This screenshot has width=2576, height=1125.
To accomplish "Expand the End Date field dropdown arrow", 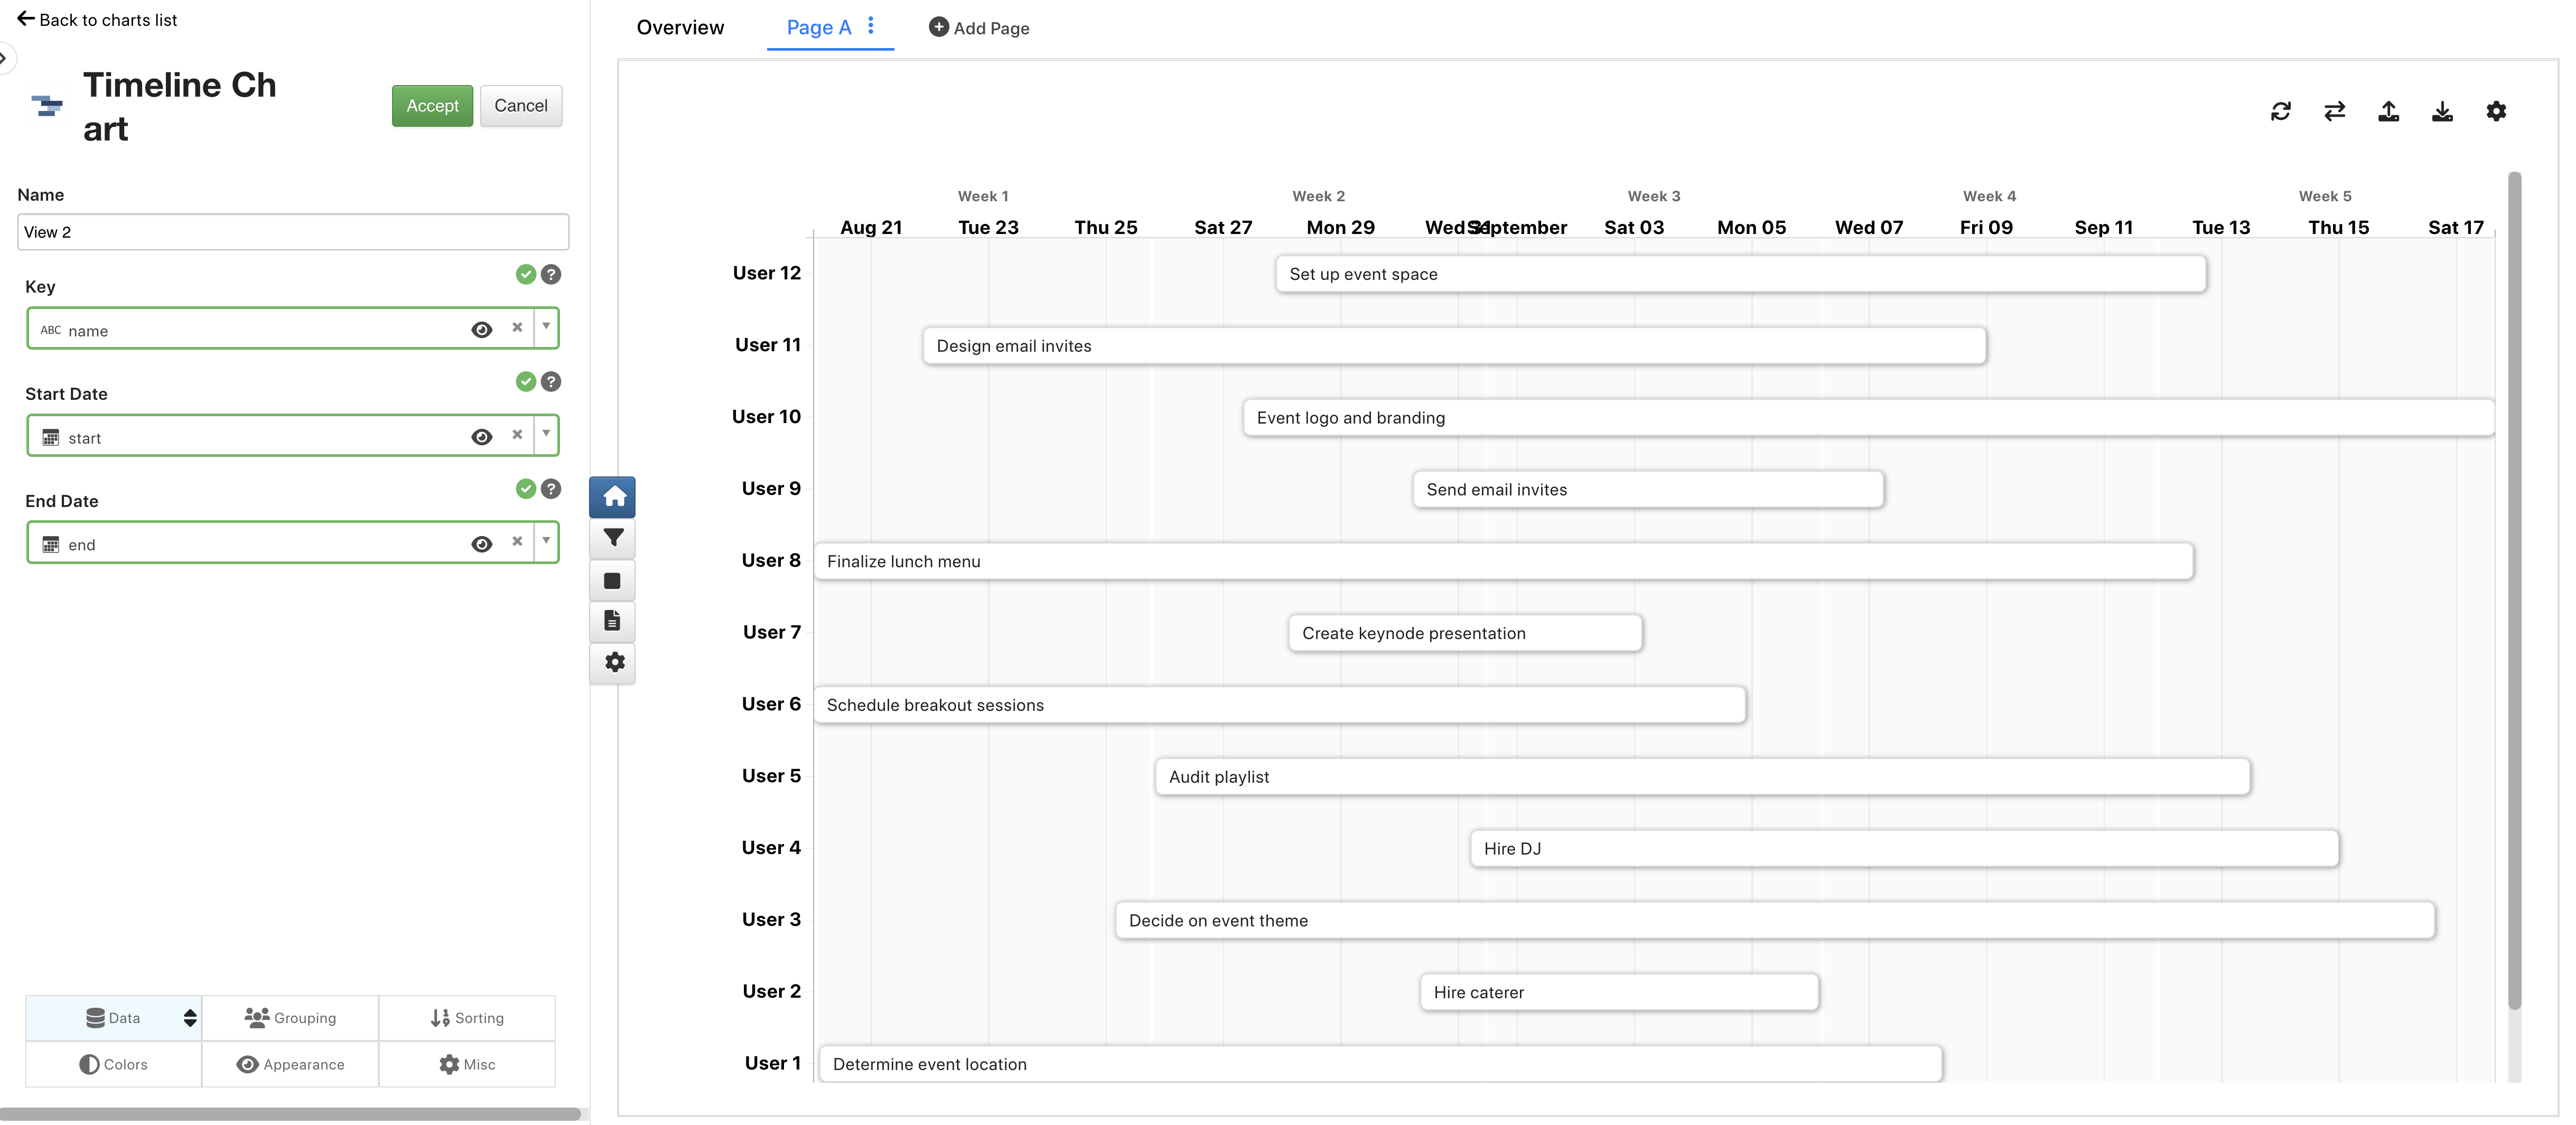I will (546, 541).
